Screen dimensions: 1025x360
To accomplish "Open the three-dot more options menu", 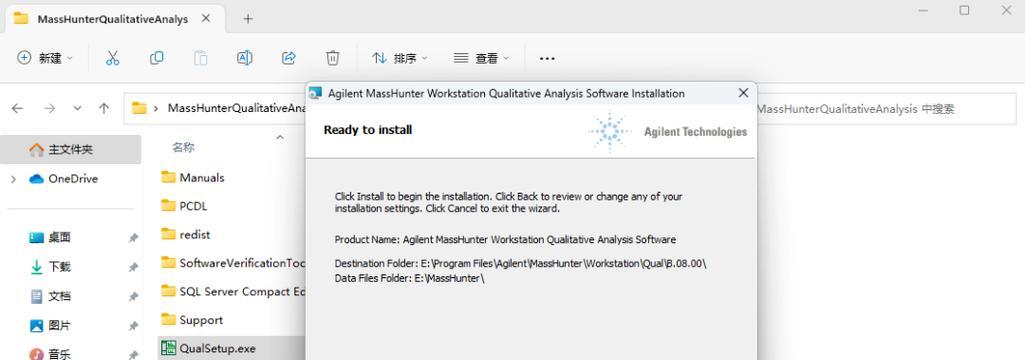I will [x=547, y=58].
